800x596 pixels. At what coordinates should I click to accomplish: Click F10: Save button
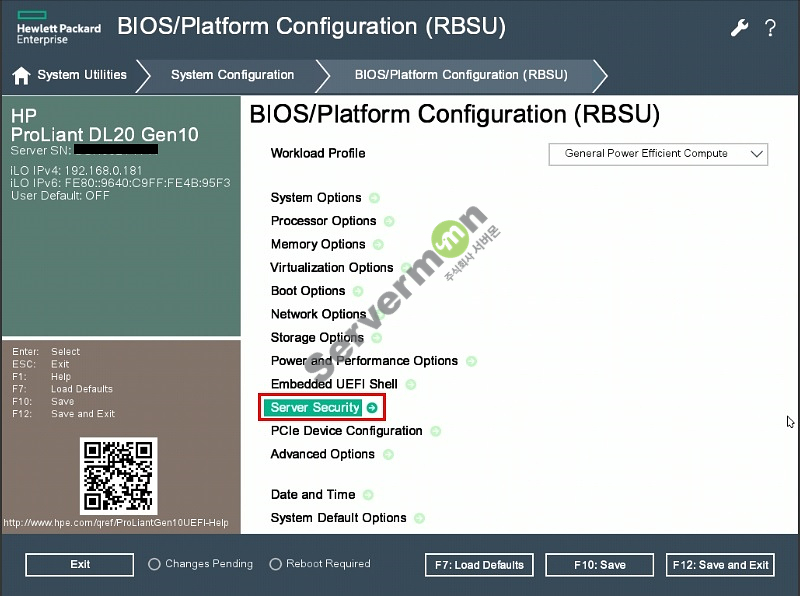tap(599, 565)
